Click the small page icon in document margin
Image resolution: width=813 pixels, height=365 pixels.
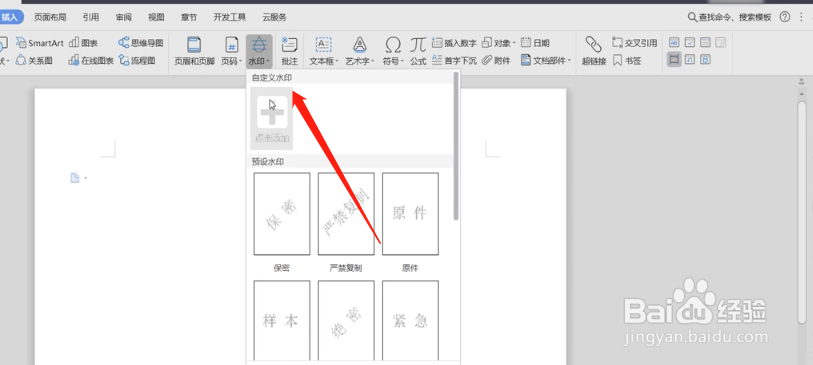click(x=75, y=178)
